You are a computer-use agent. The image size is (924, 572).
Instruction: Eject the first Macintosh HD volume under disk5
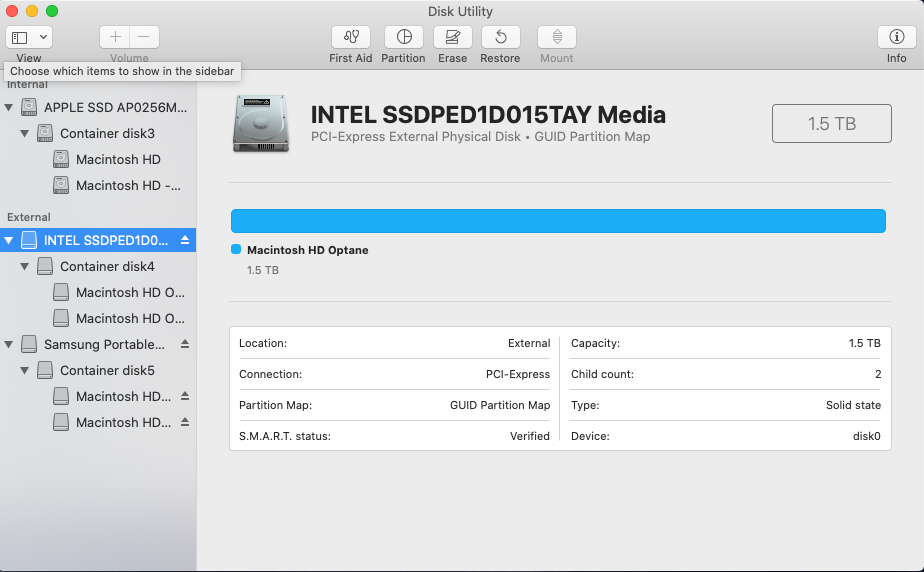(x=185, y=396)
